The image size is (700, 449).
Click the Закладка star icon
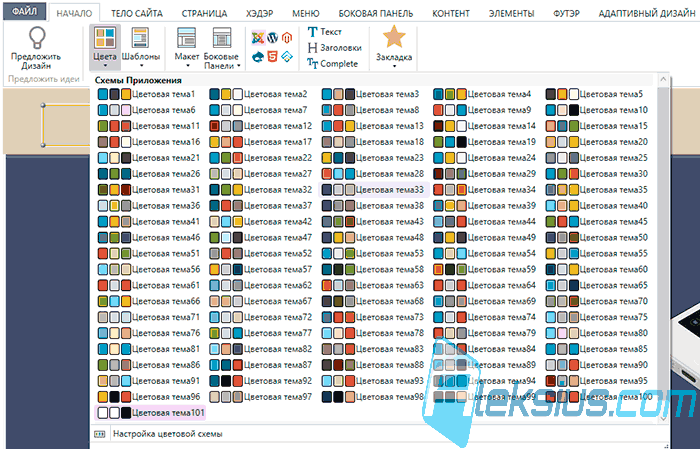coord(394,37)
